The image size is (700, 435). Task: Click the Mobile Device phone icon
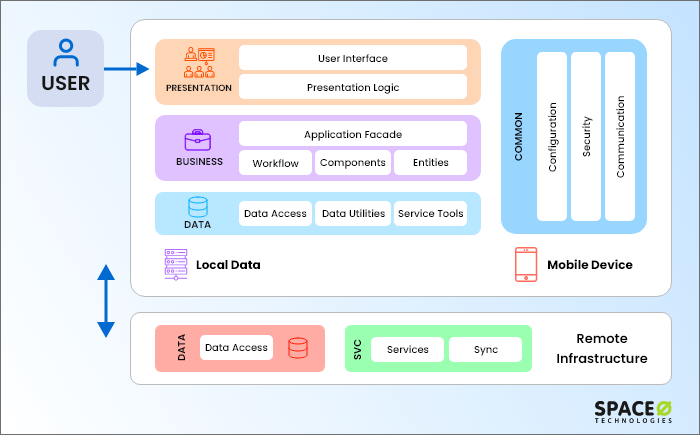coord(526,264)
